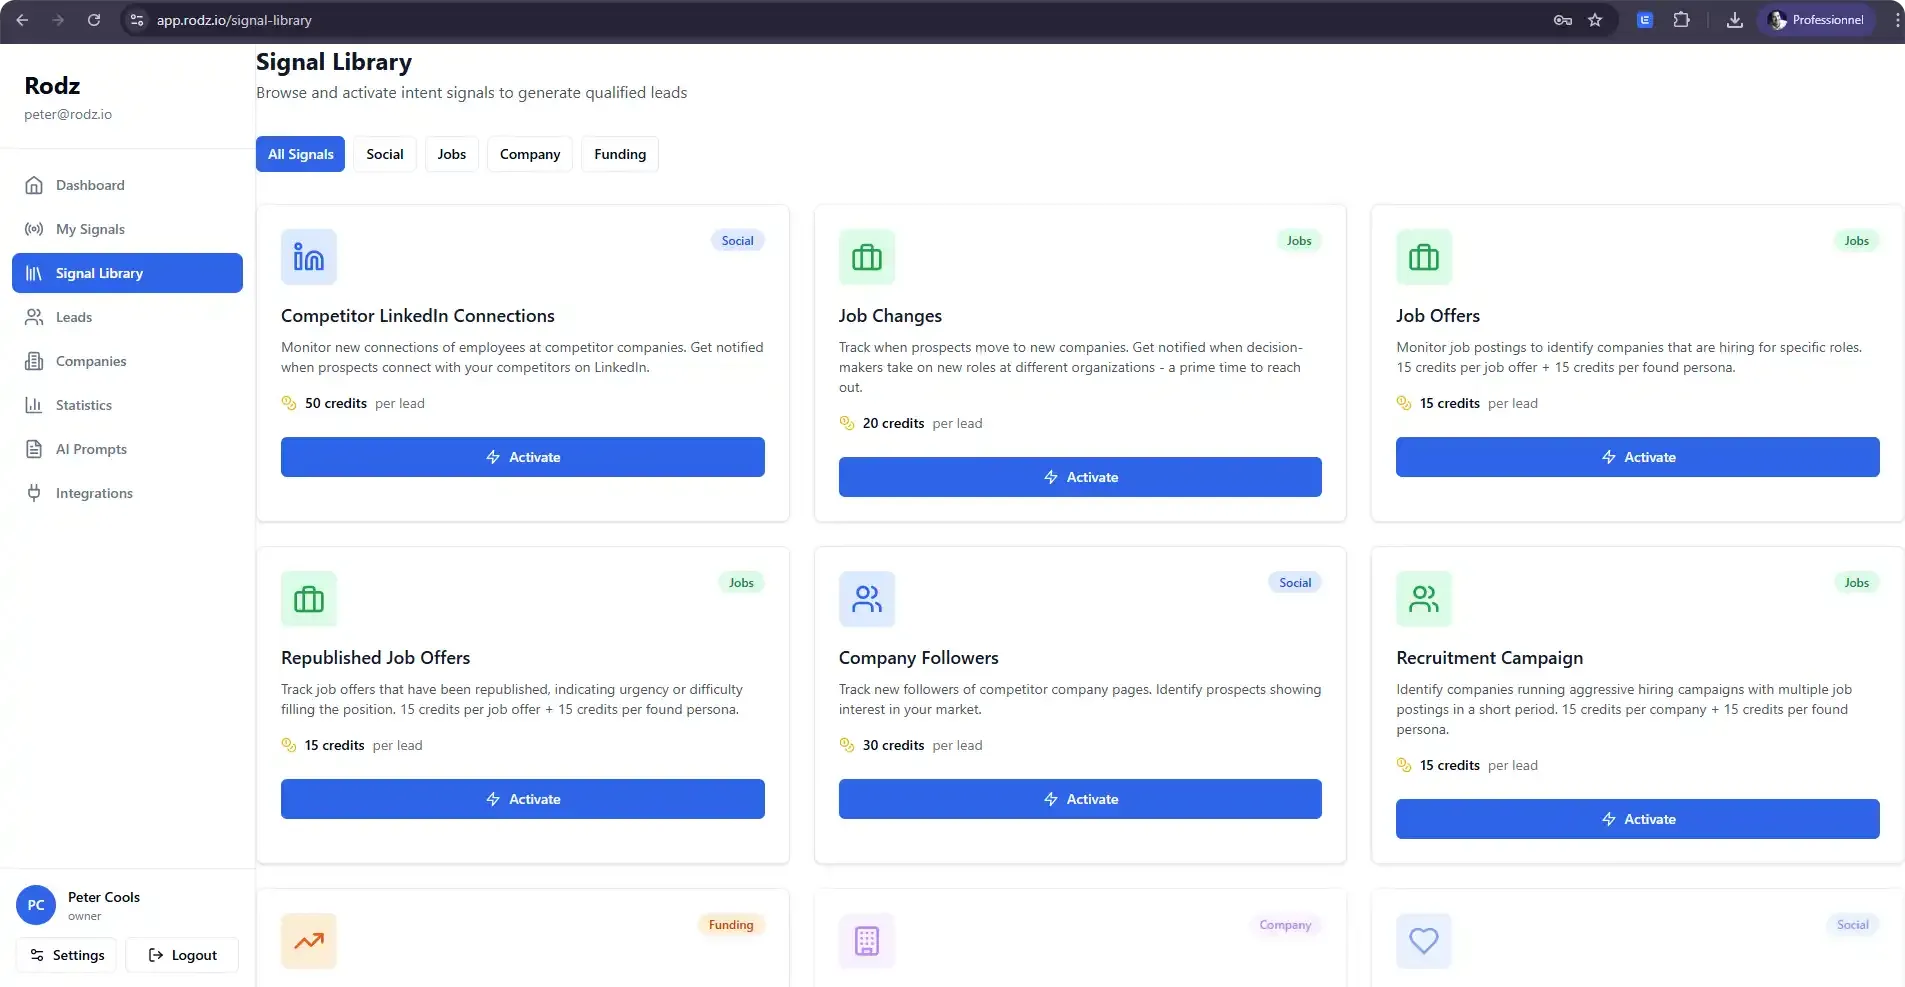Filter signals with the Jobs tab
Image resolution: width=1905 pixels, height=987 pixels.
pos(451,154)
